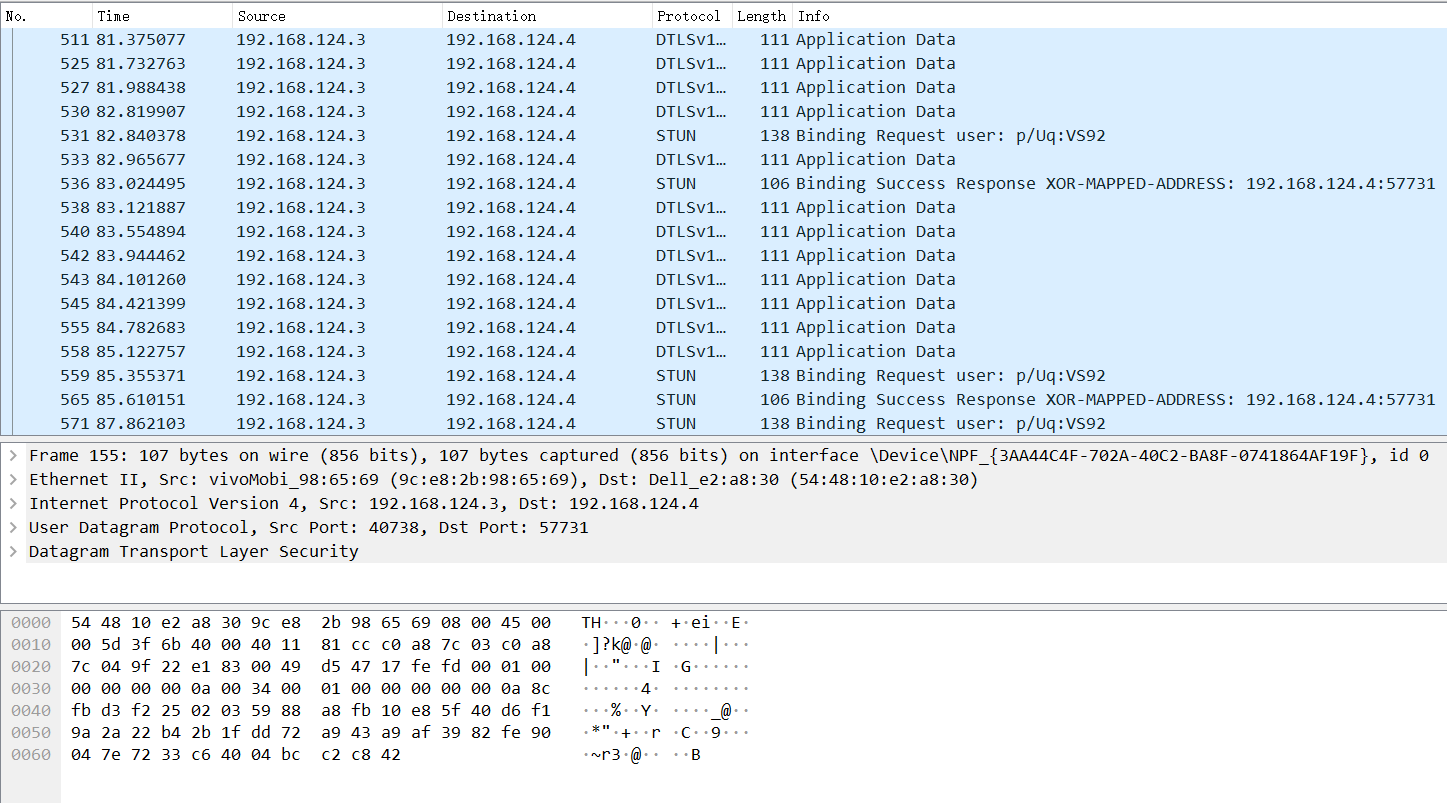
Task: Sort by the Length column header
Action: (761, 16)
